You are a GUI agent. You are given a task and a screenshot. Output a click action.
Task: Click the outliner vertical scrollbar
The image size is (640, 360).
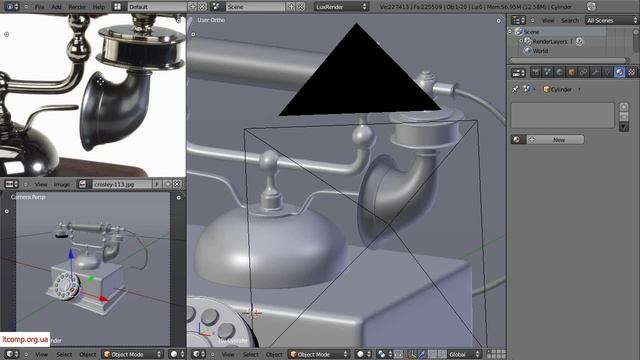[636, 40]
